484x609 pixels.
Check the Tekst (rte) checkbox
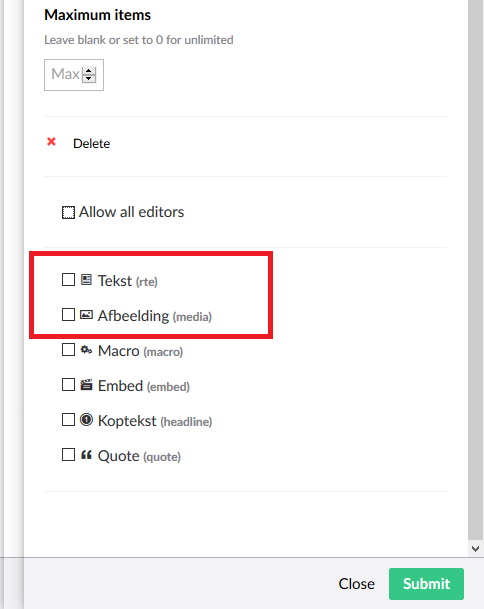68,280
